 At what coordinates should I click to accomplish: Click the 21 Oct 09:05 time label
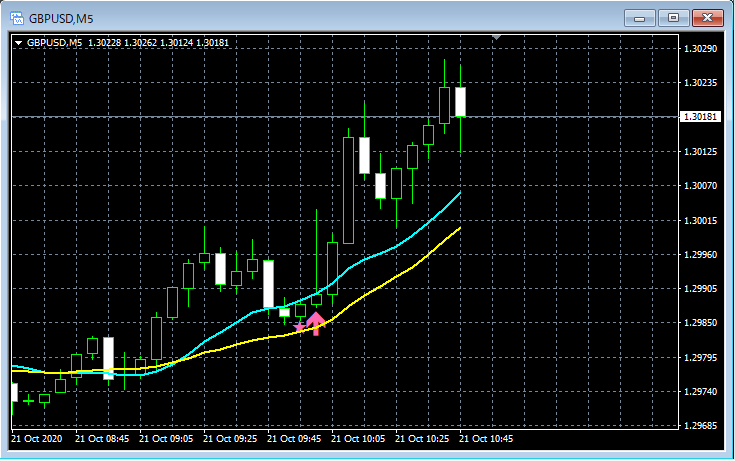(x=166, y=439)
